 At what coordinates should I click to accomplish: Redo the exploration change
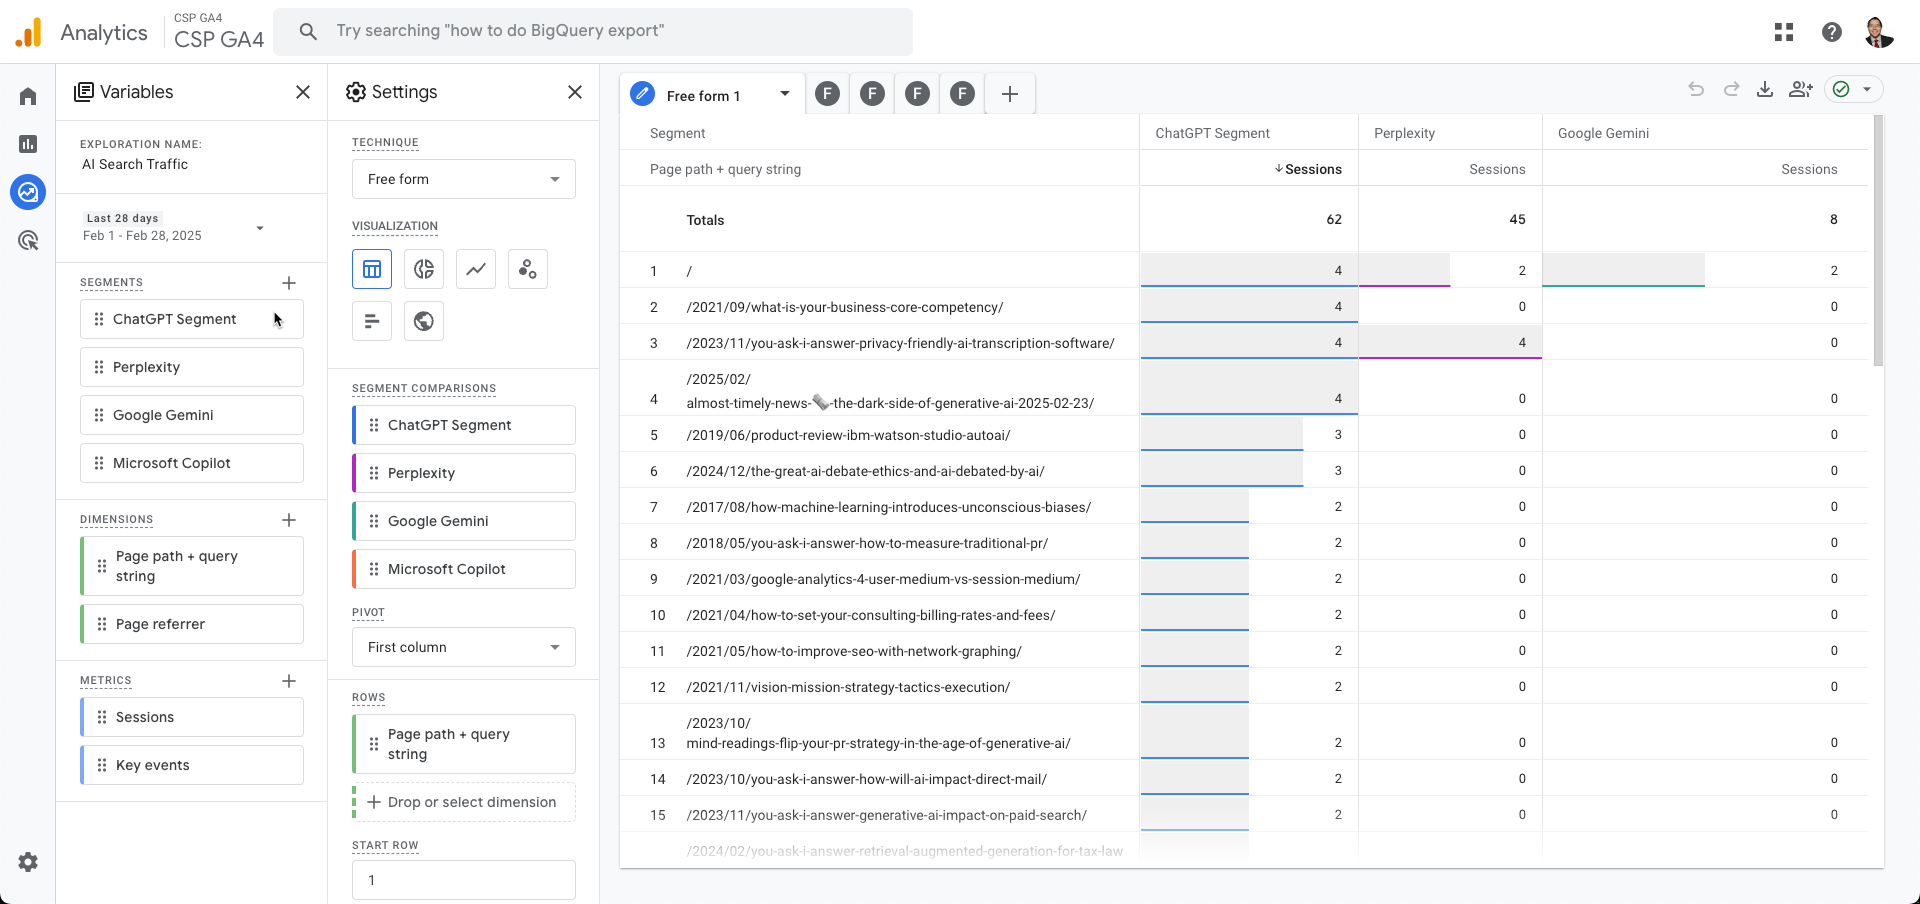(x=1731, y=89)
